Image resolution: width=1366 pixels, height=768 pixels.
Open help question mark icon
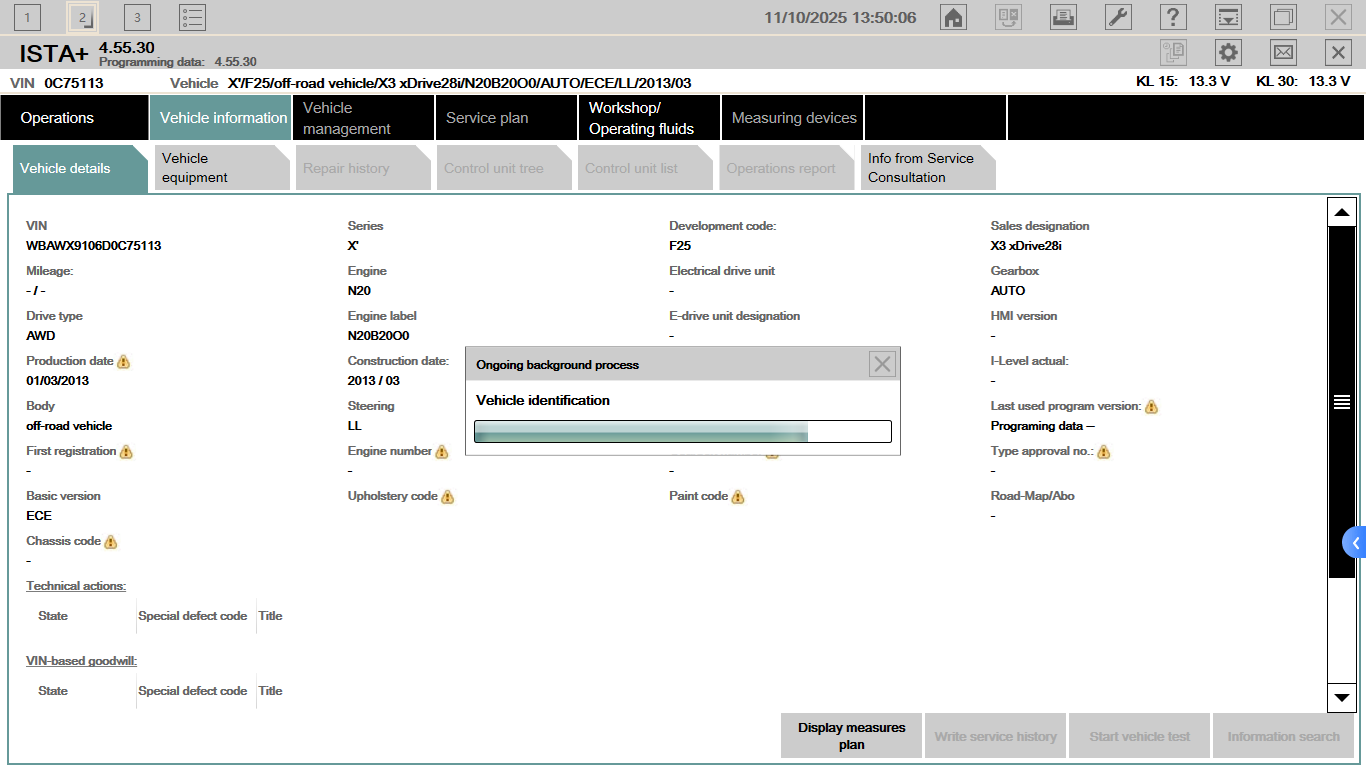pyautogui.click(x=1173, y=17)
